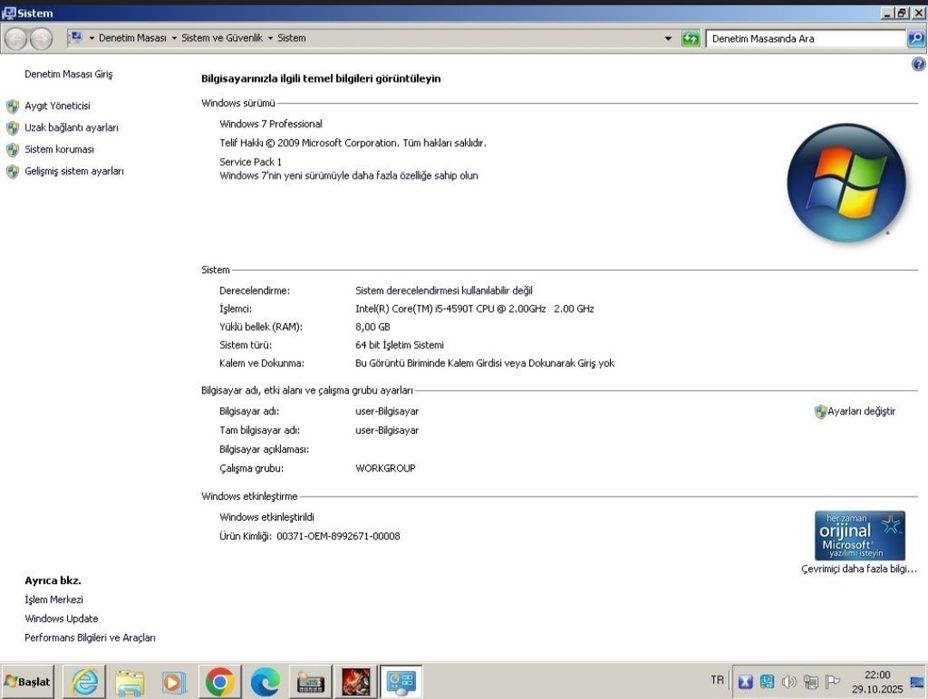Click the Başlat start button
The height and width of the screenshot is (699, 928).
pos(27,682)
